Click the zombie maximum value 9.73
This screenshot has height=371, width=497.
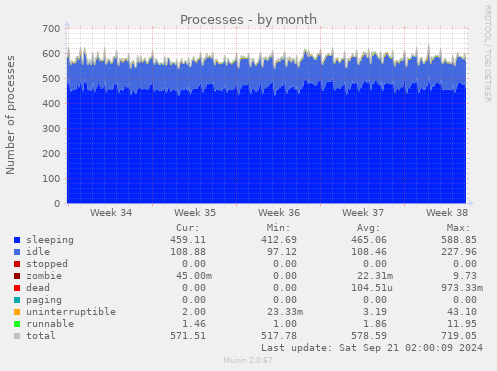pos(465,276)
